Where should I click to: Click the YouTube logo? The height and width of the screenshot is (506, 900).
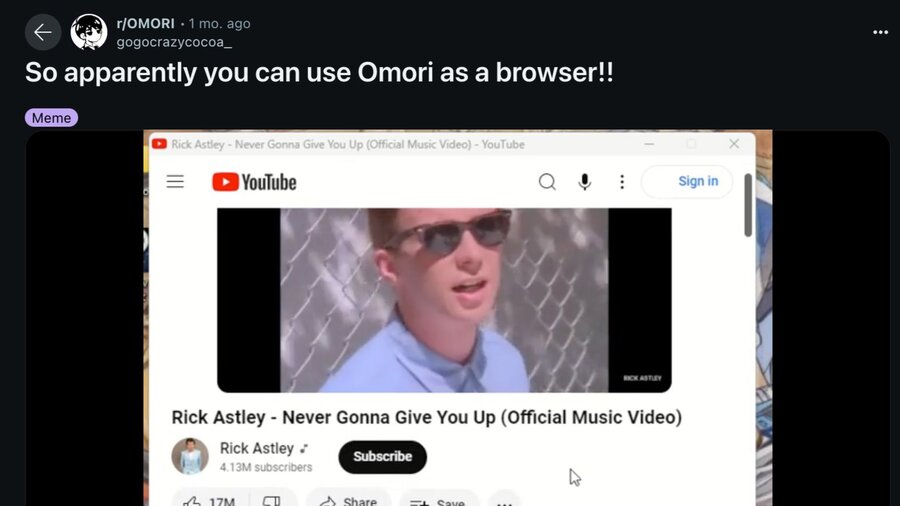point(254,182)
